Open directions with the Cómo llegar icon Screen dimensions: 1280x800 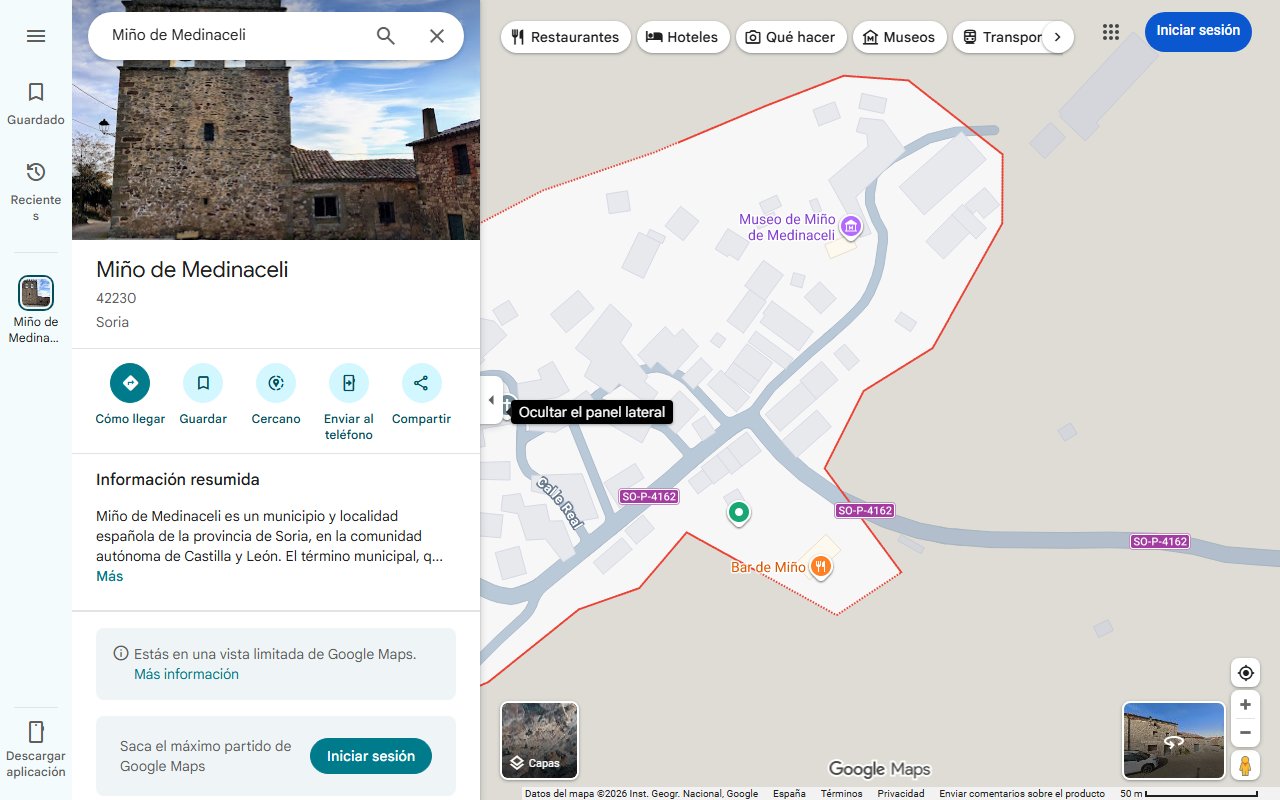pyautogui.click(x=129, y=383)
